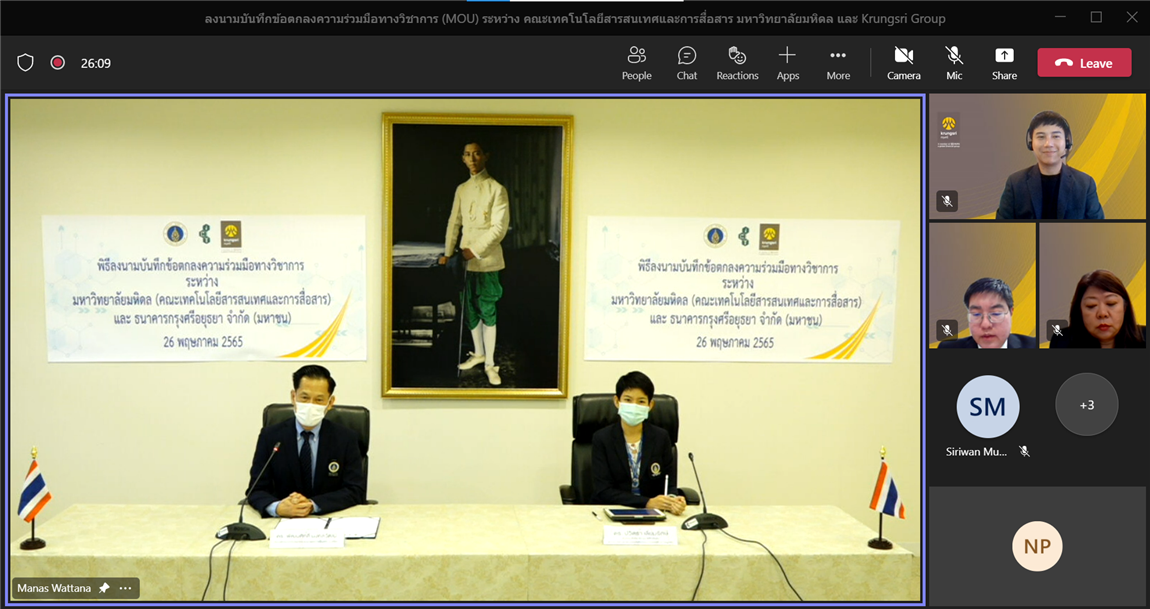Select the video tile of man with glasses

(982, 286)
